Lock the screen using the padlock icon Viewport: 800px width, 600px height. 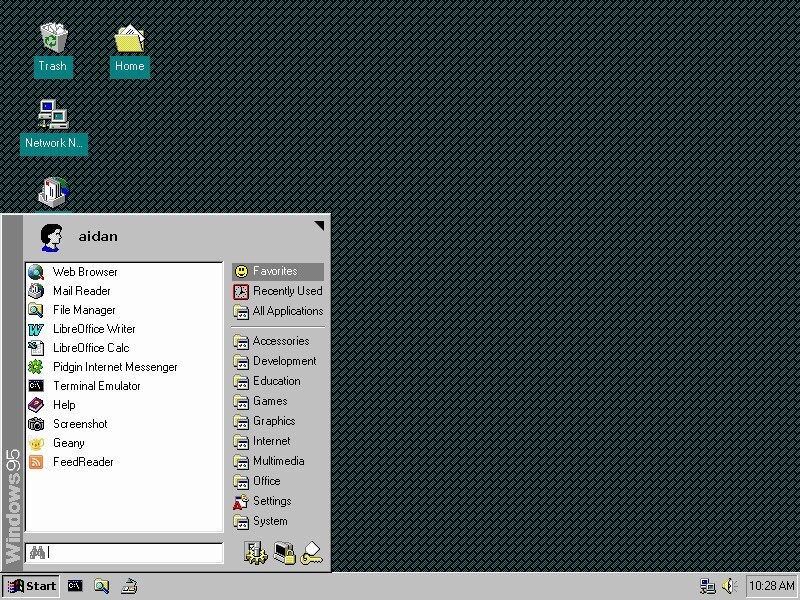[285, 552]
